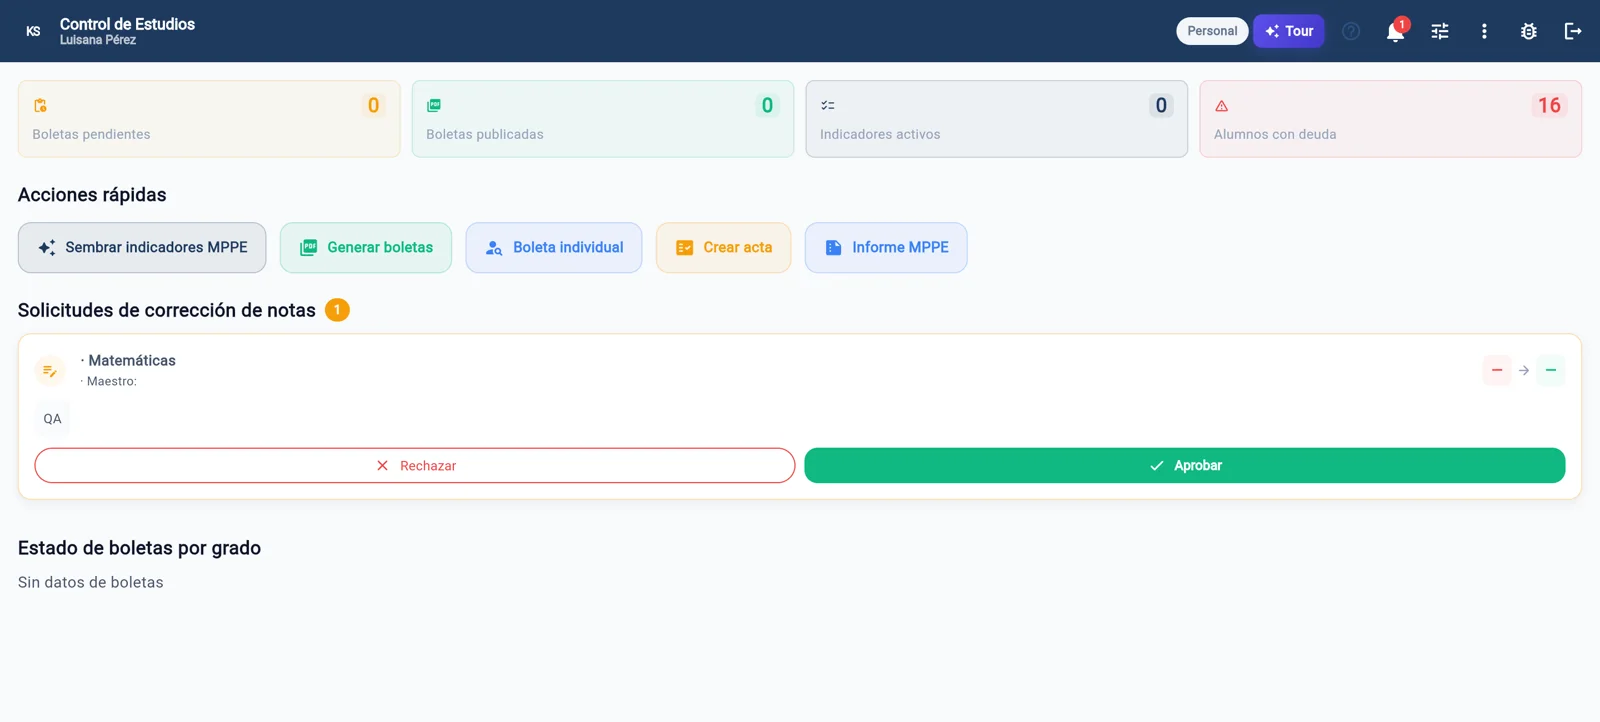Viewport: 1600px width, 722px height.
Task: Click Sembrar indicadores MPPE
Action: [142, 247]
